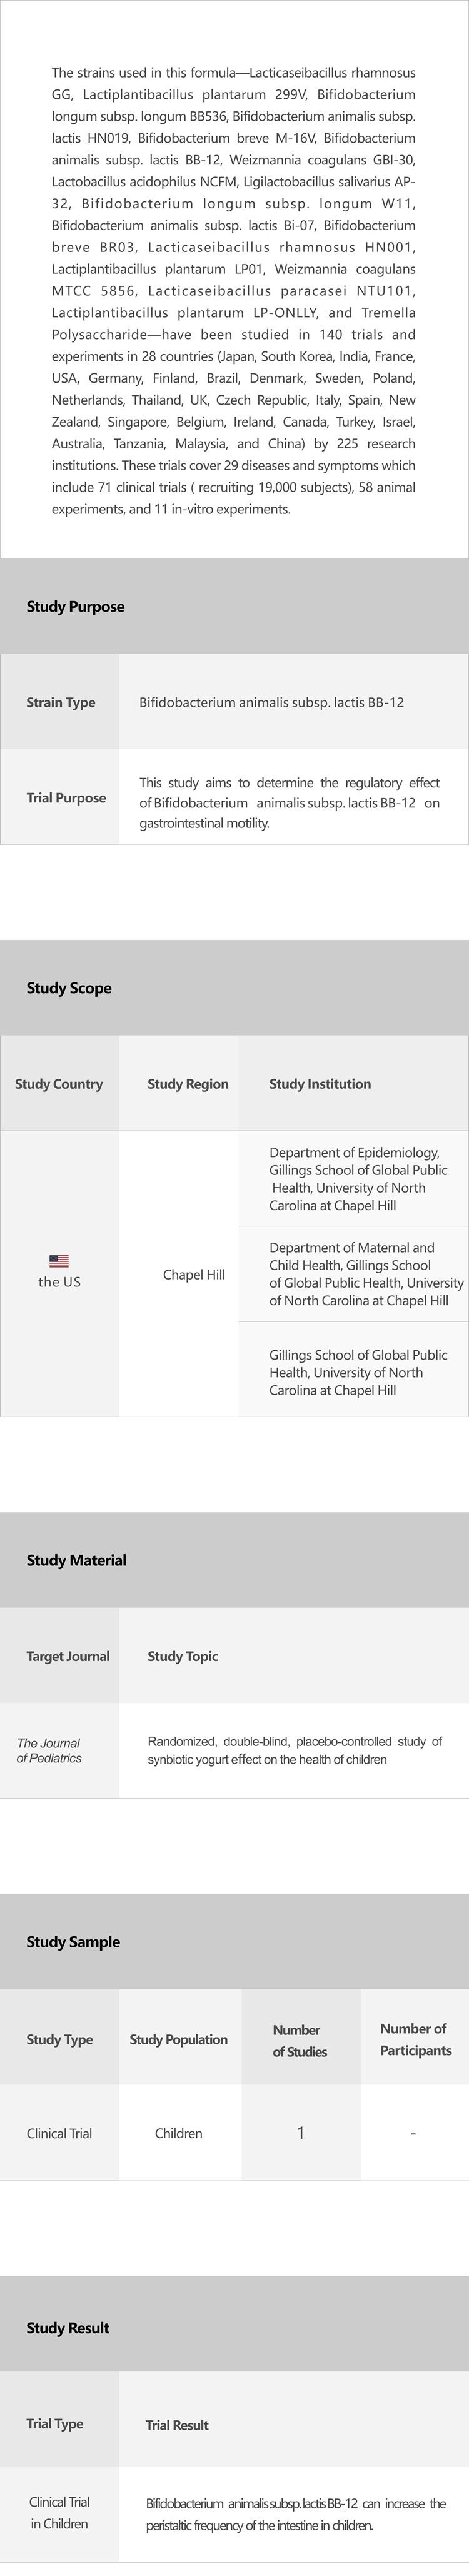The width and height of the screenshot is (469, 2576).
Task: Select the Study Institution column header
Action: [320, 1084]
